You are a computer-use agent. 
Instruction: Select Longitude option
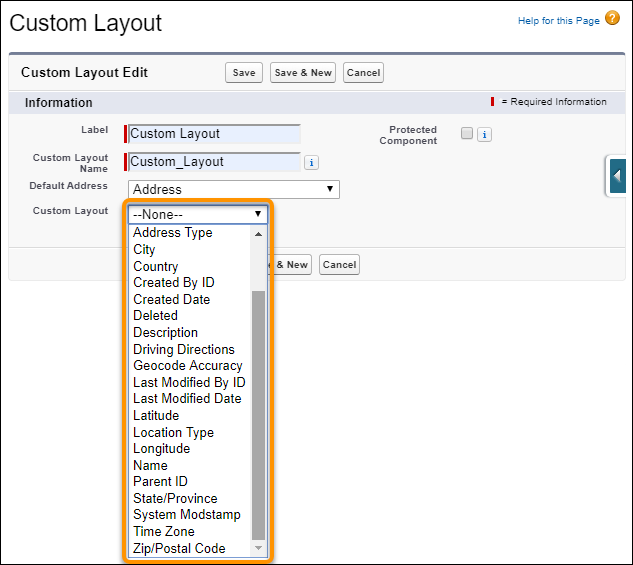click(x=189, y=449)
